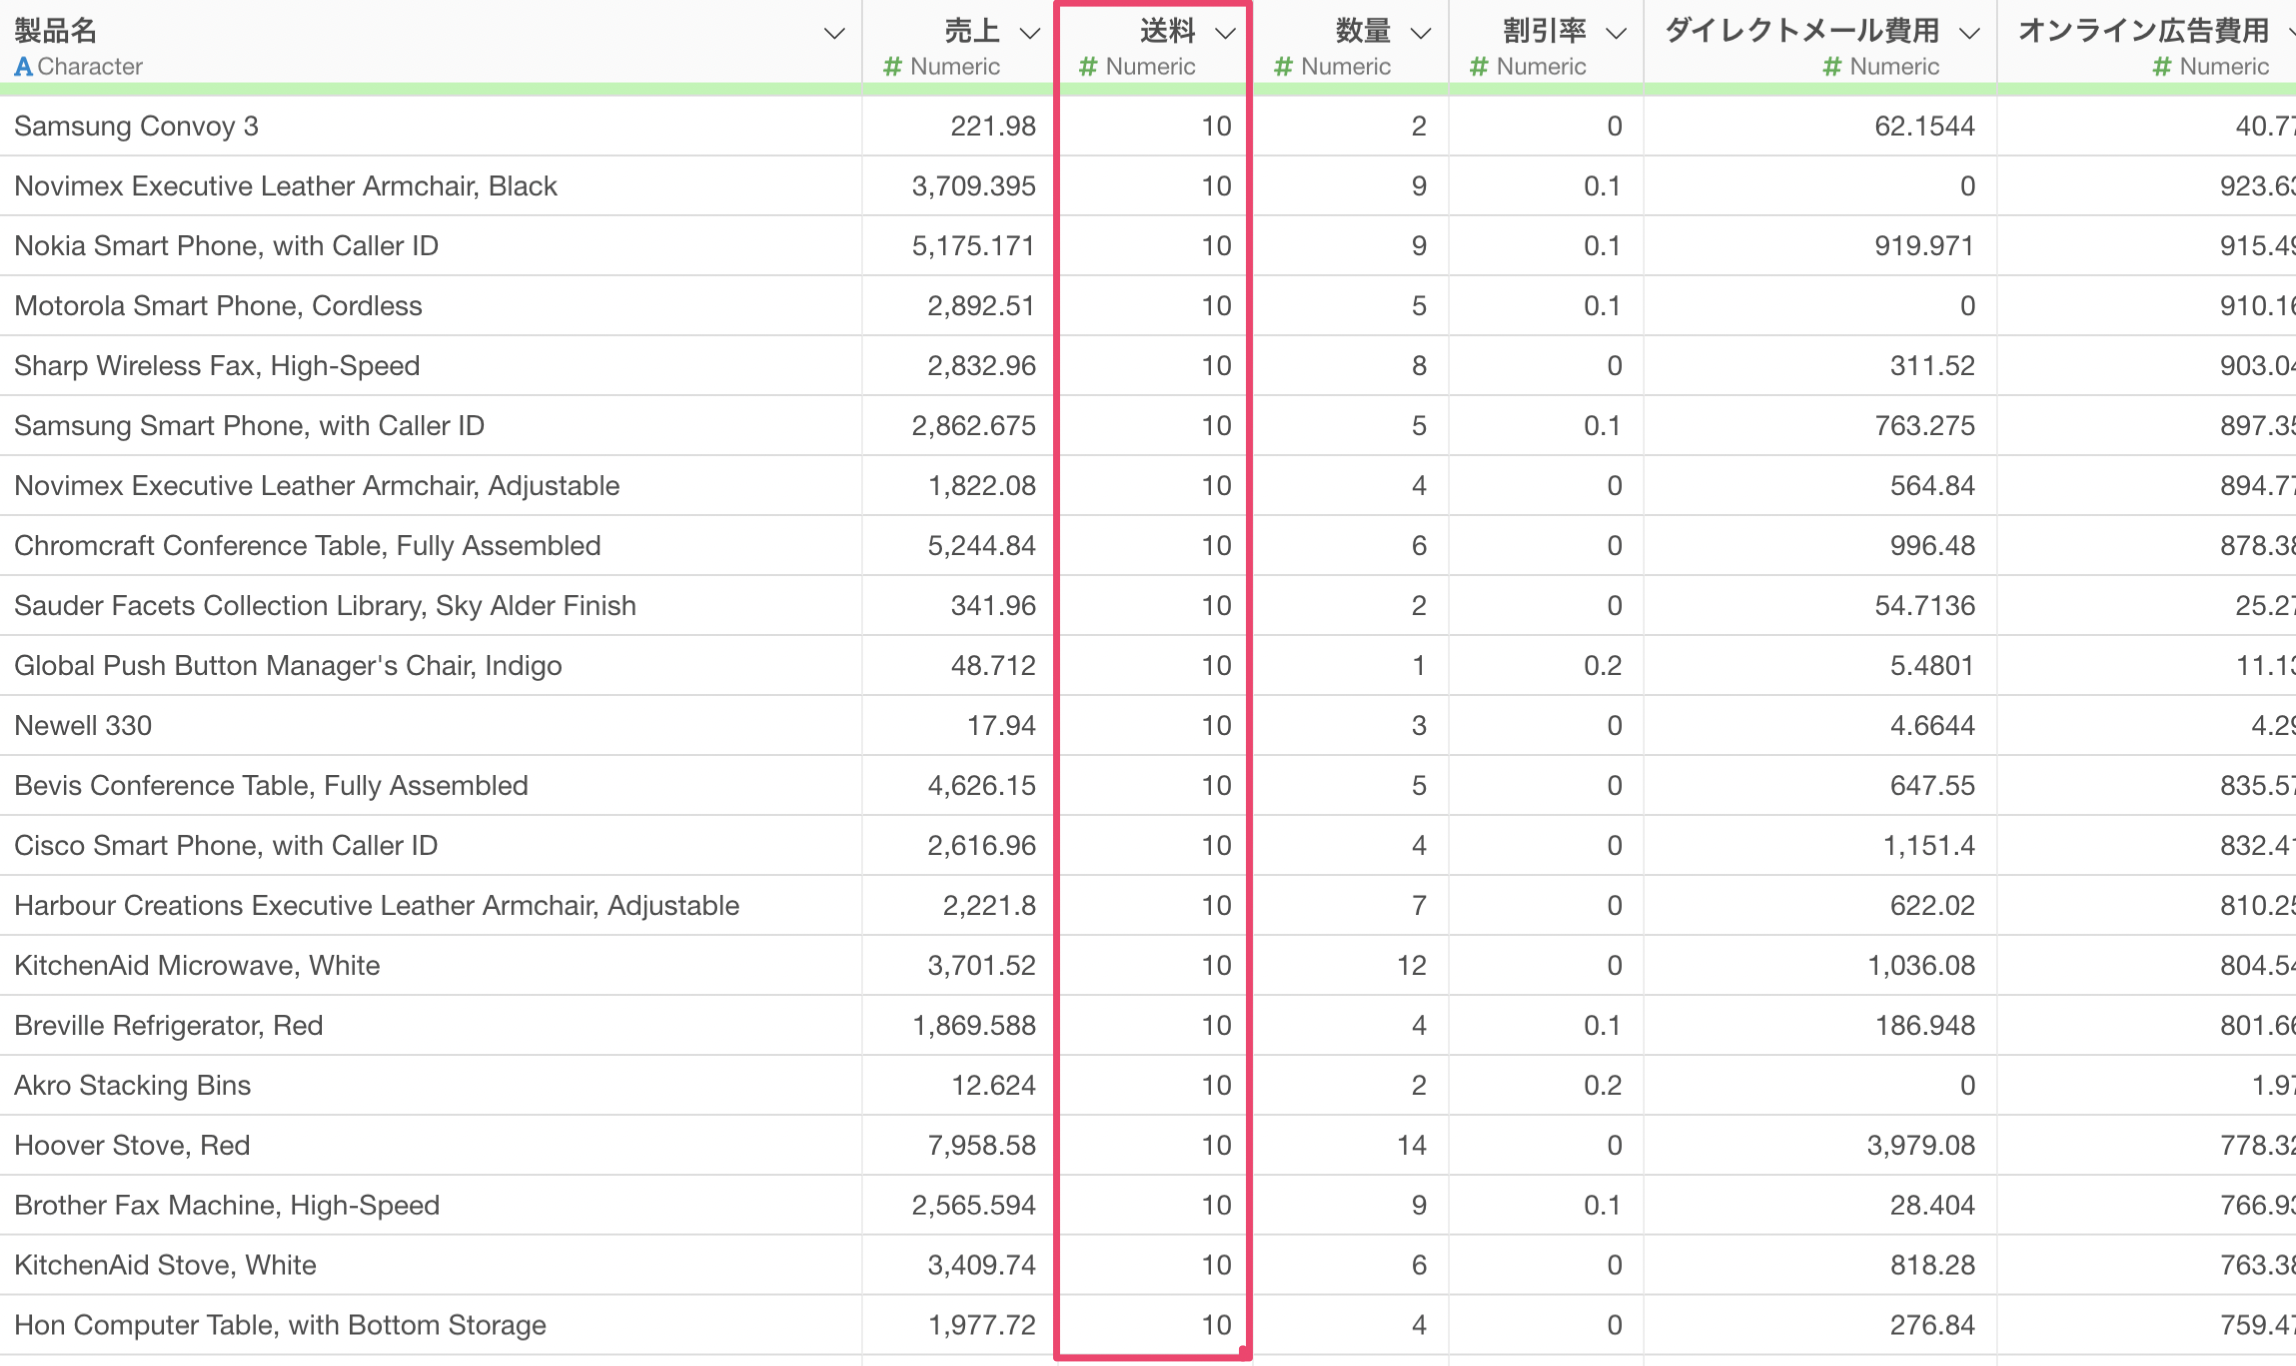Click the numeric hash icon under オンライン広告費用
The width and height of the screenshot is (2296, 1366).
click(x=2162, y=67)
